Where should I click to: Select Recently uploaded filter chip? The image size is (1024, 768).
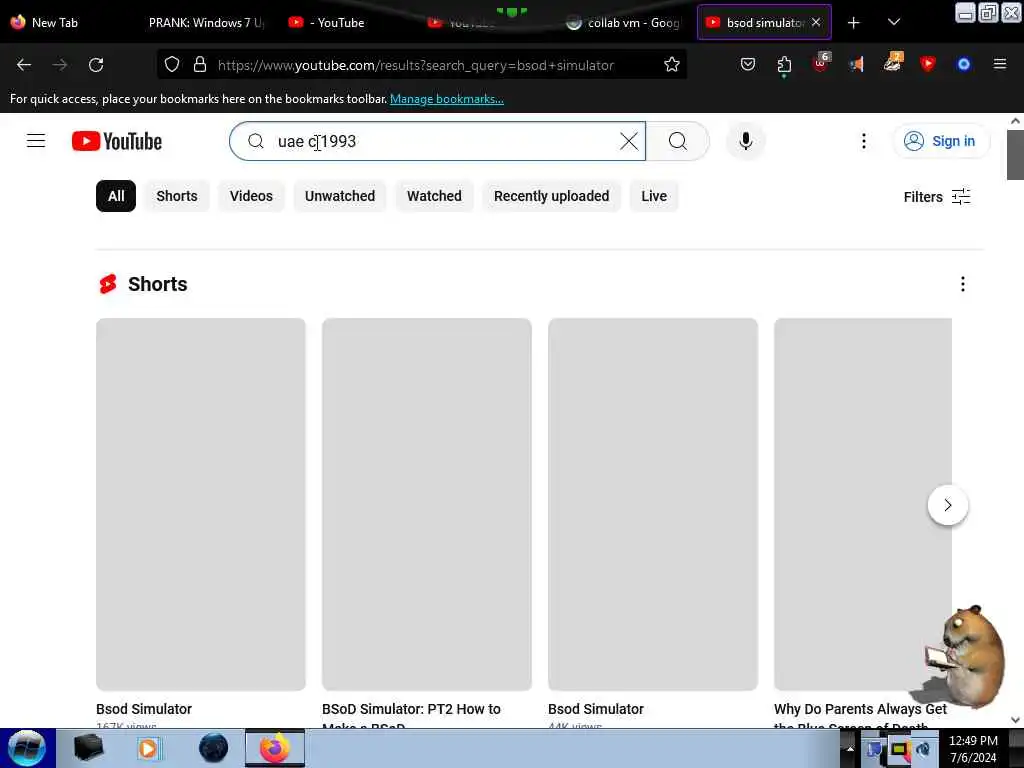click(x=552, y=196)
